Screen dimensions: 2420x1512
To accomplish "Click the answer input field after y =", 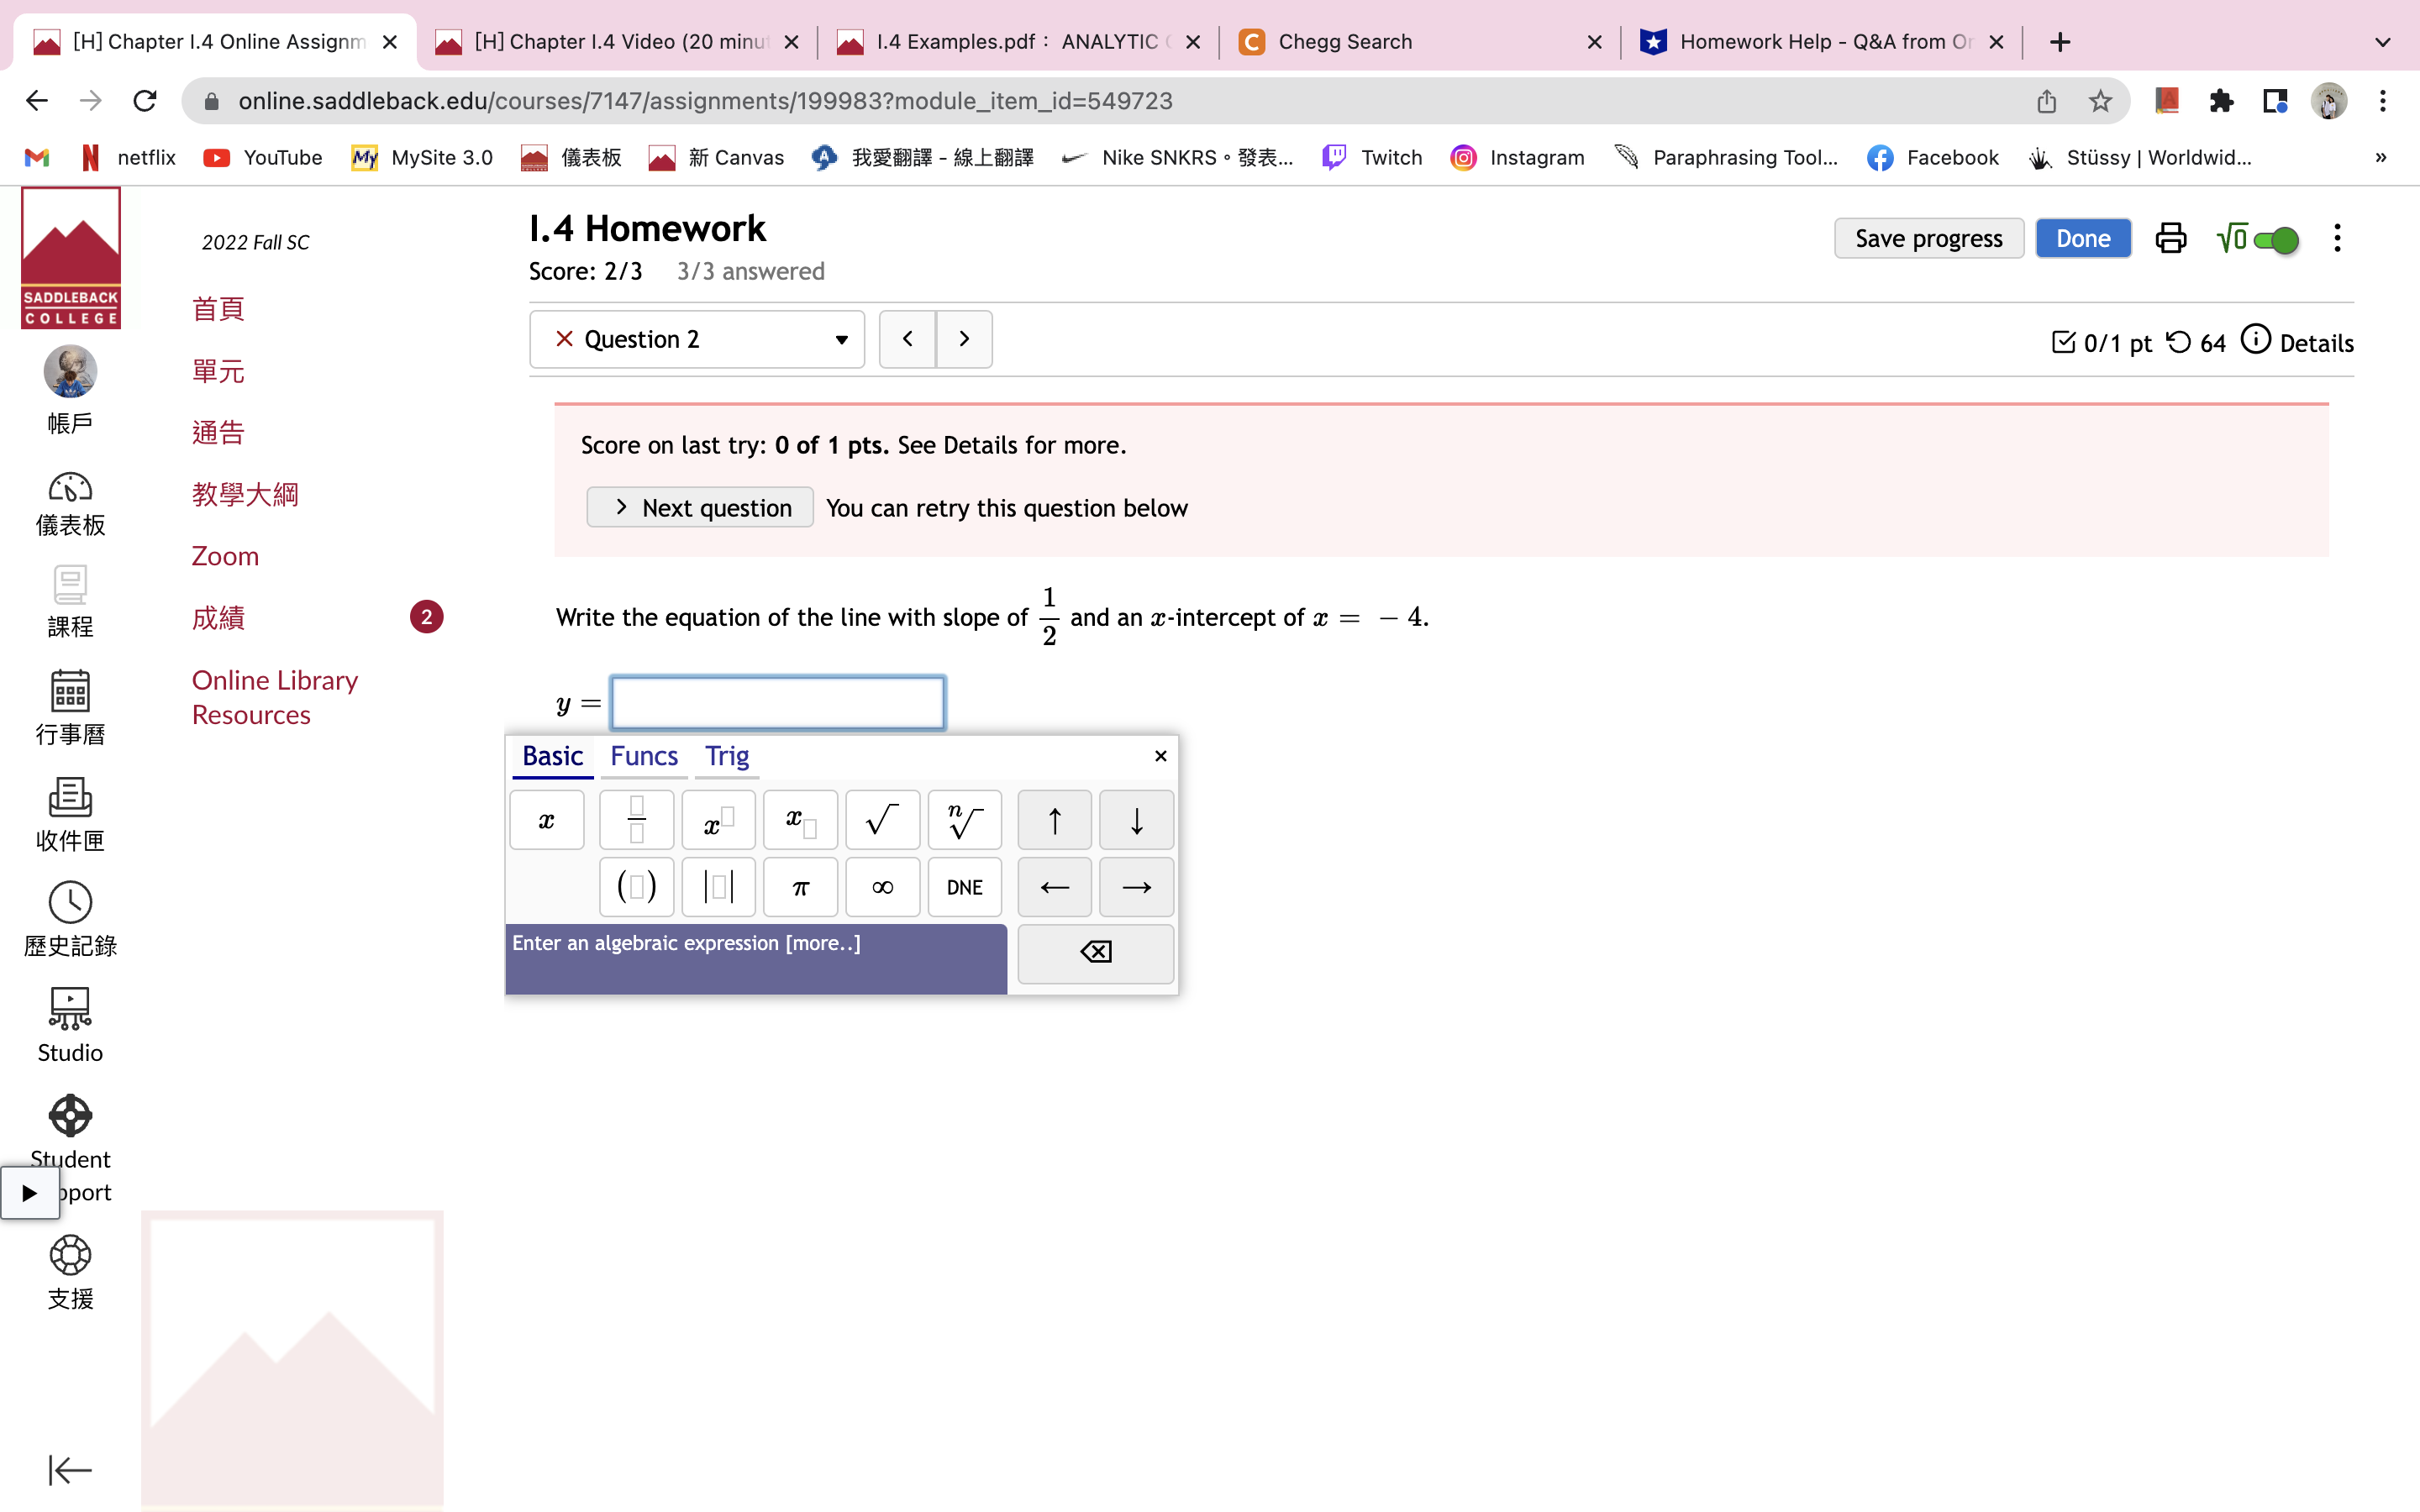I will tap(777, 702).
